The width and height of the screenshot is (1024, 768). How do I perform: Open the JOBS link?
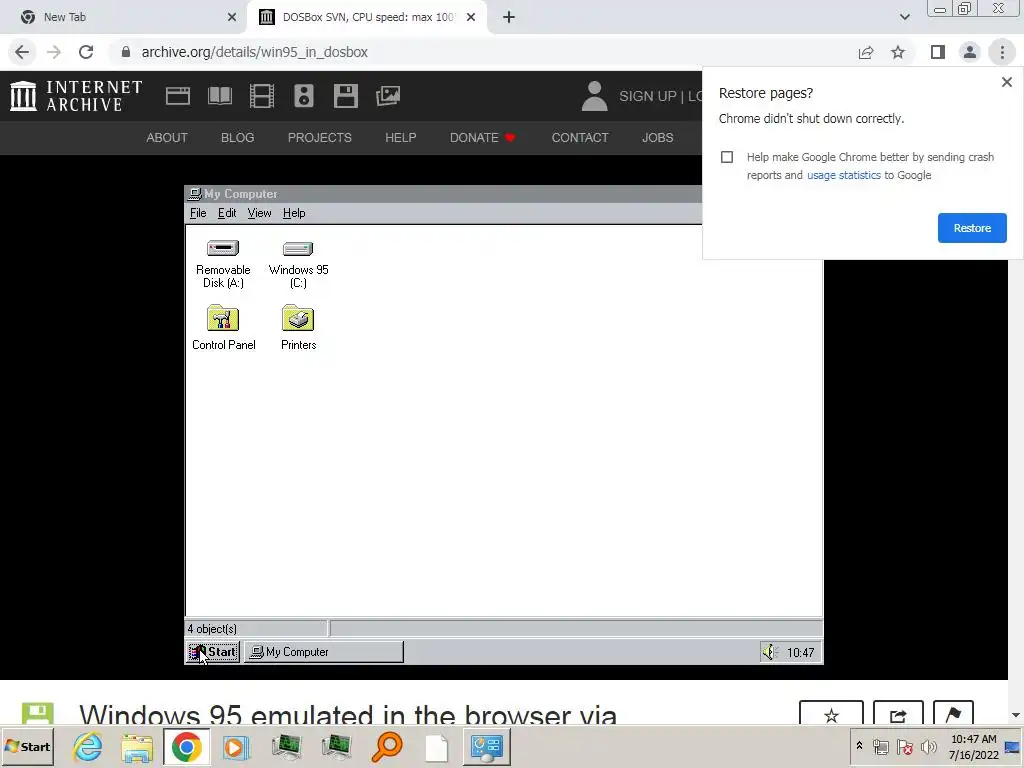tap(657, 138)
